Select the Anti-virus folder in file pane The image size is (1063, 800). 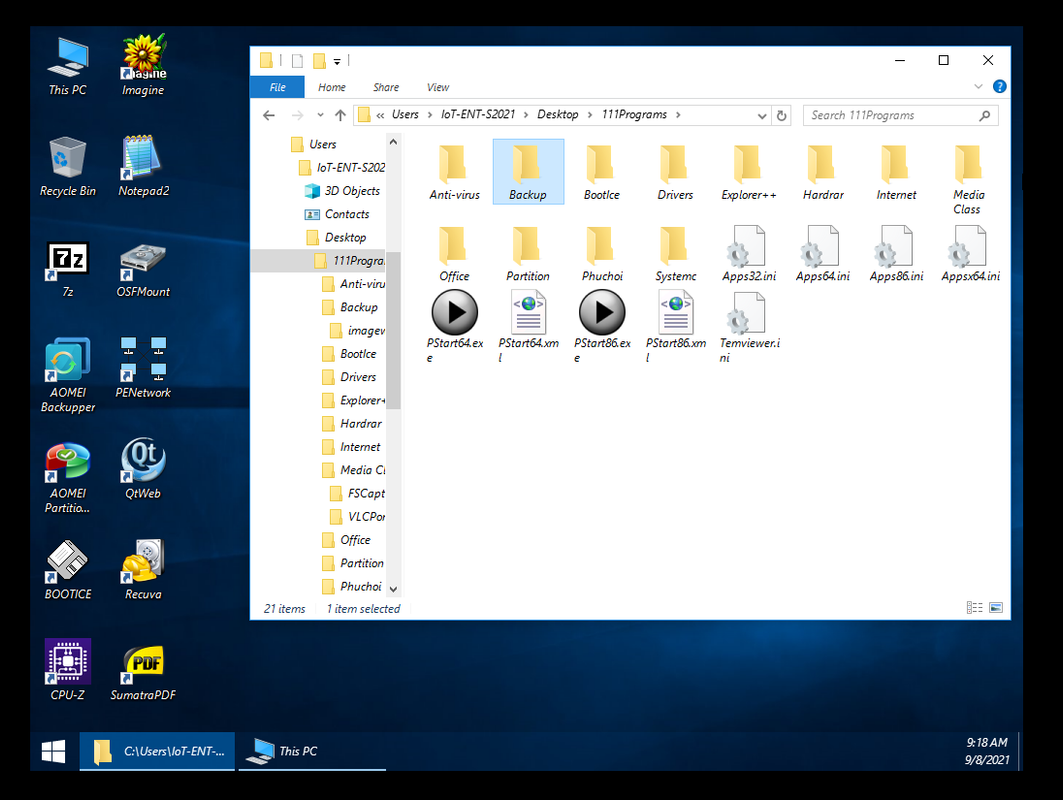454,173
